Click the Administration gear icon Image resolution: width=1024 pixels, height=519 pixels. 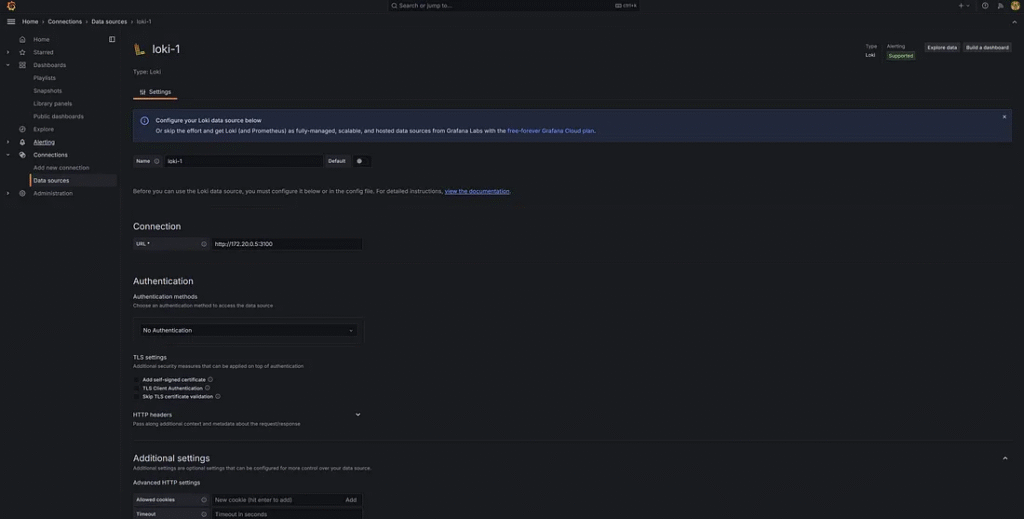point(22,193)
